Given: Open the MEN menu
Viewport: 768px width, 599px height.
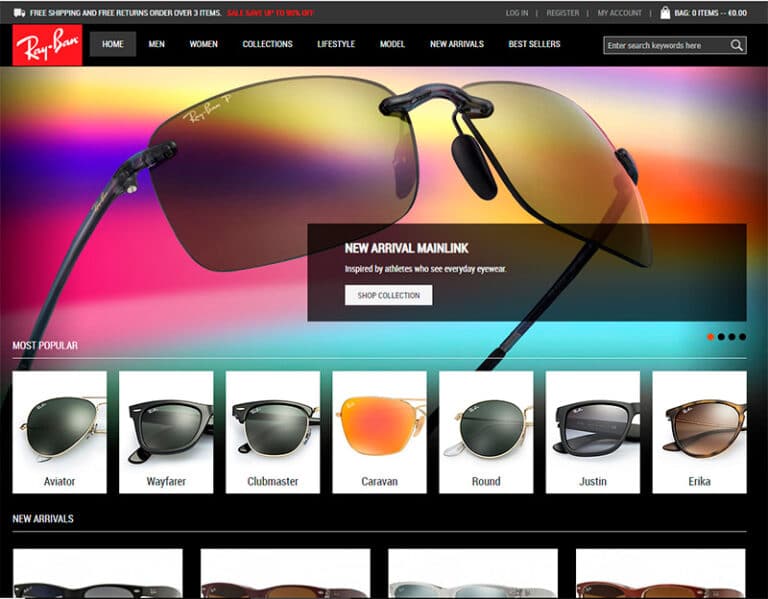Looking at the screenshot, I should coord(157,44).
